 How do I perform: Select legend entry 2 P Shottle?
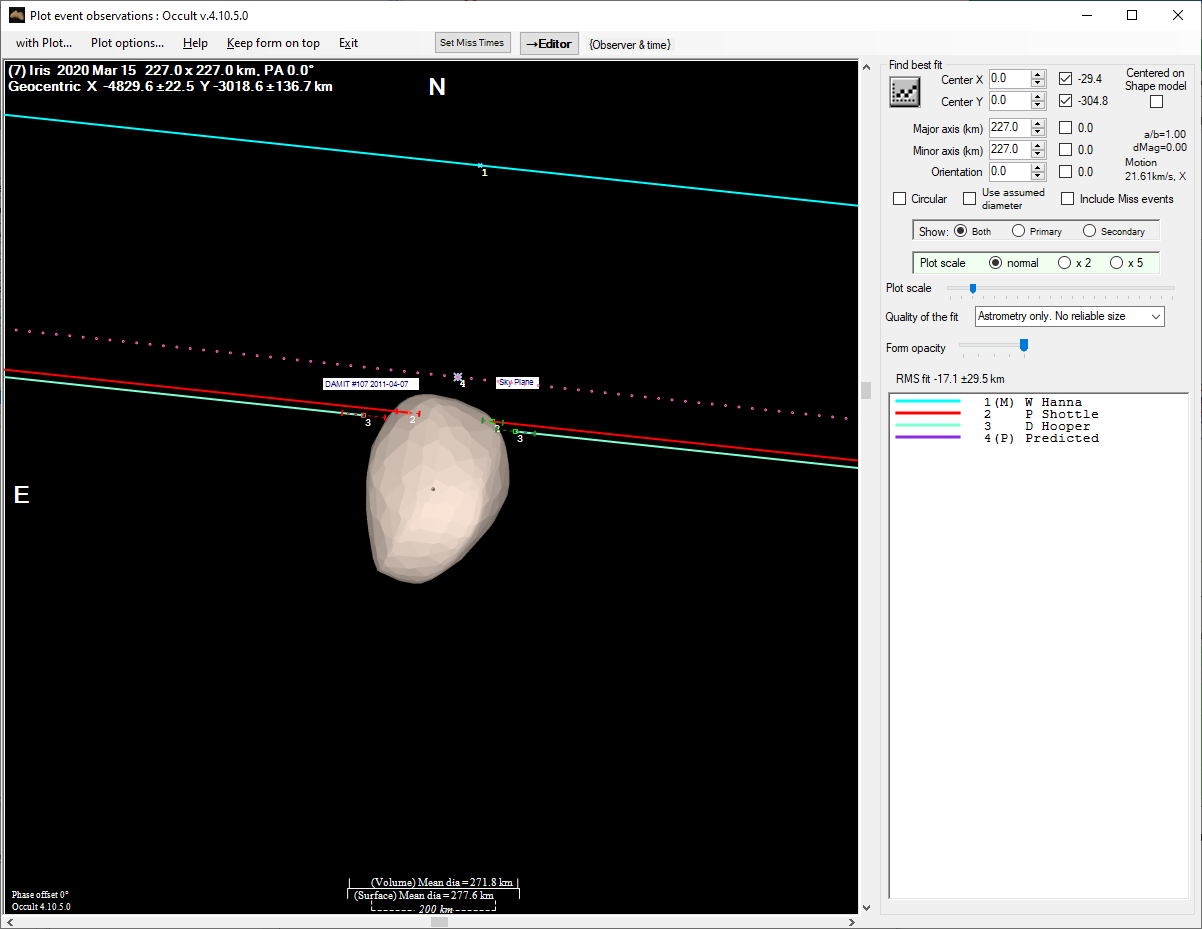pos(1039,414)
